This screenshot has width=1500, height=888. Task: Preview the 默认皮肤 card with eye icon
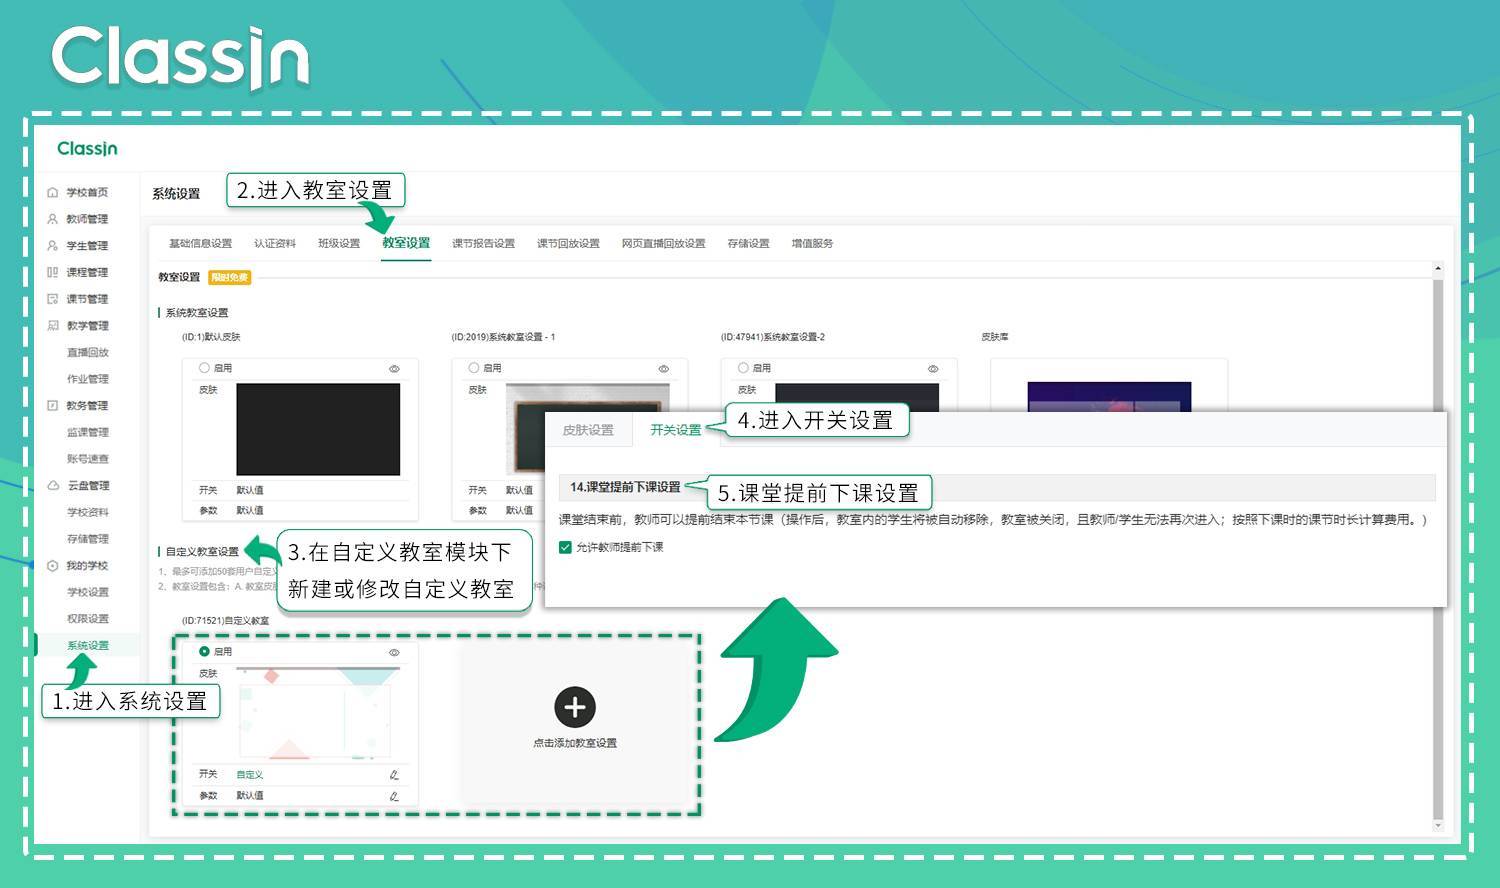[x=394, y=369]
